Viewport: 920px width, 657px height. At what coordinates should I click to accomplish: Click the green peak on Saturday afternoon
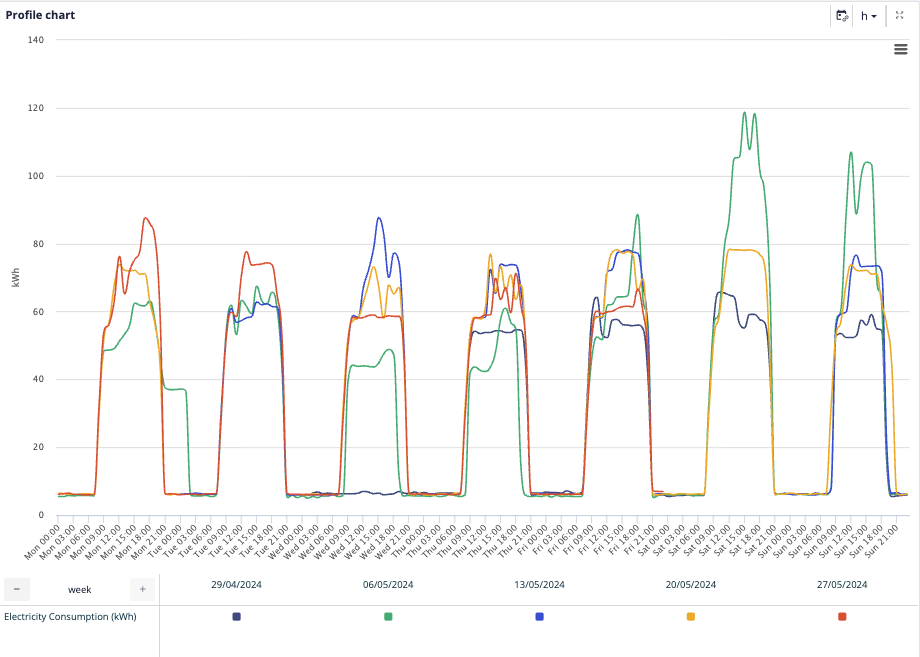click(x=745, y=113)
